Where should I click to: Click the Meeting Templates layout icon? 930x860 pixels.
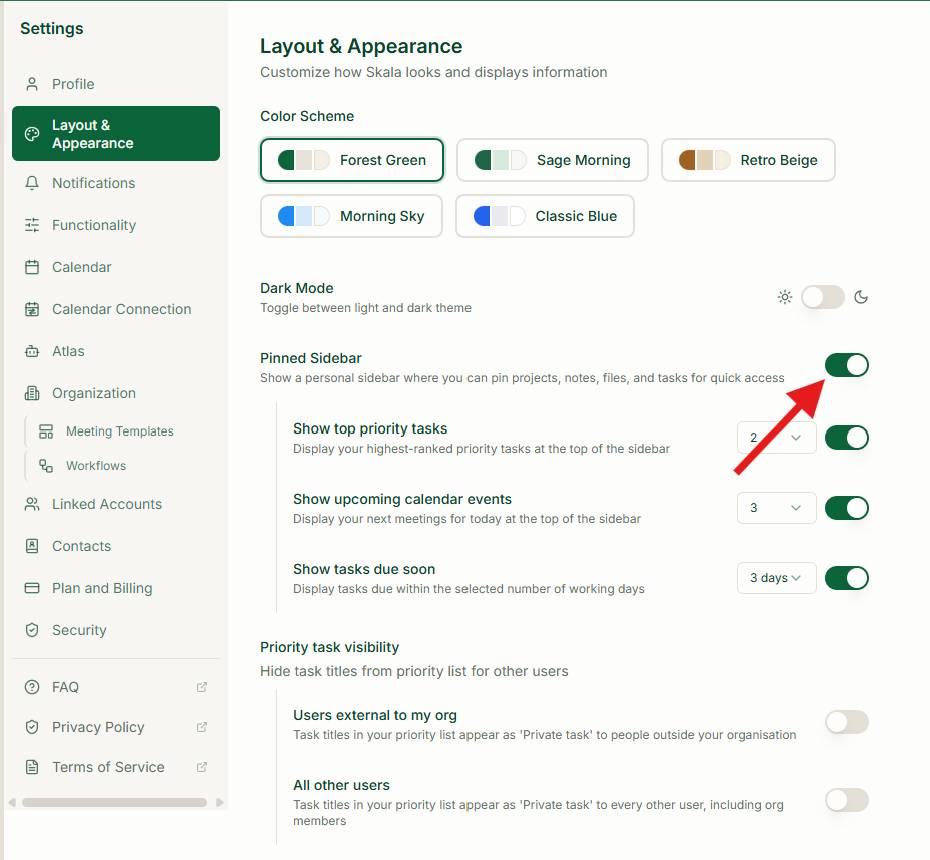(46, 431)
